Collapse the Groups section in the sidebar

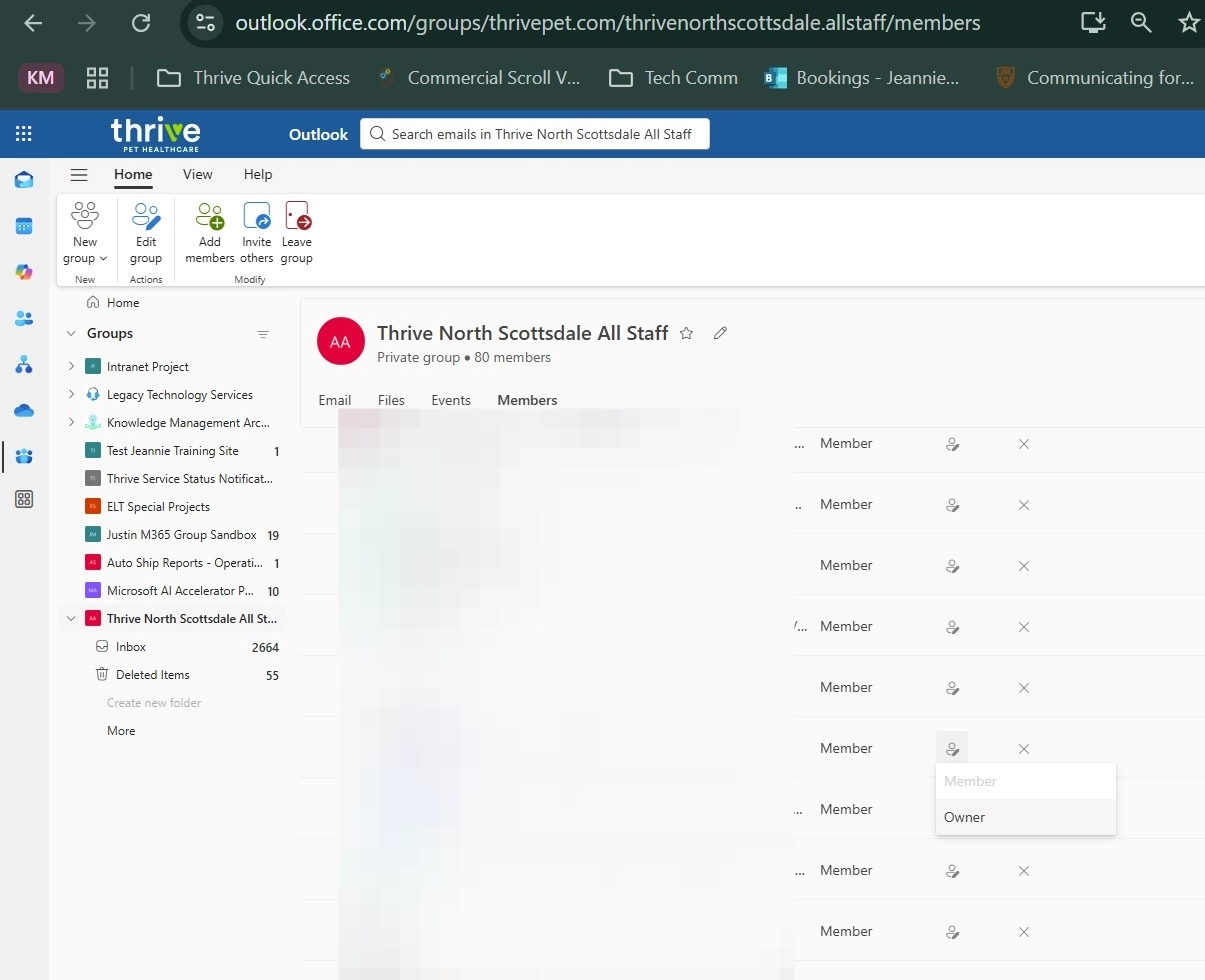(x=71, y=334)
